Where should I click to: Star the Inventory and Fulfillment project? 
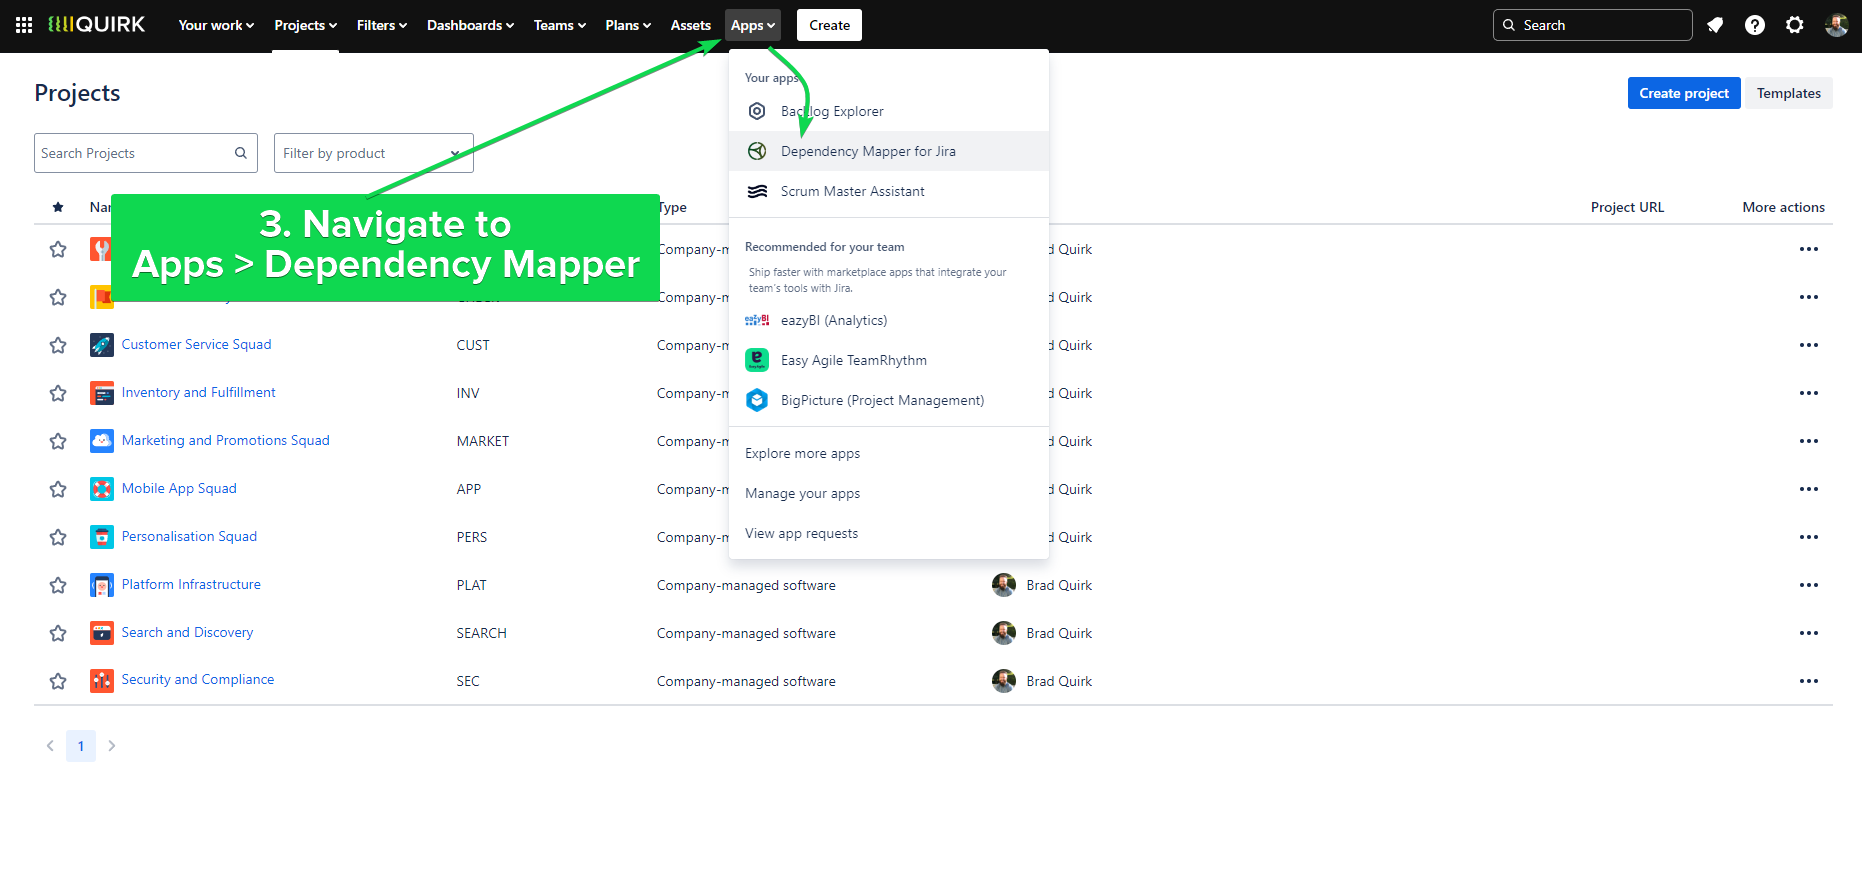[58, 393]
